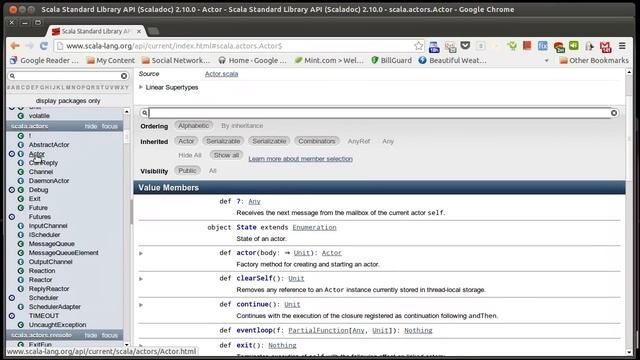Click the left sidebar search field
The height and width of the screenshot is (360, 640).
click(x=68, y=76)
